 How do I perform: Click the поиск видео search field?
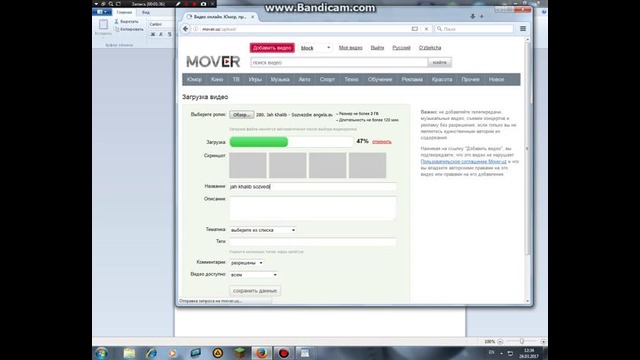pos(339,62)
